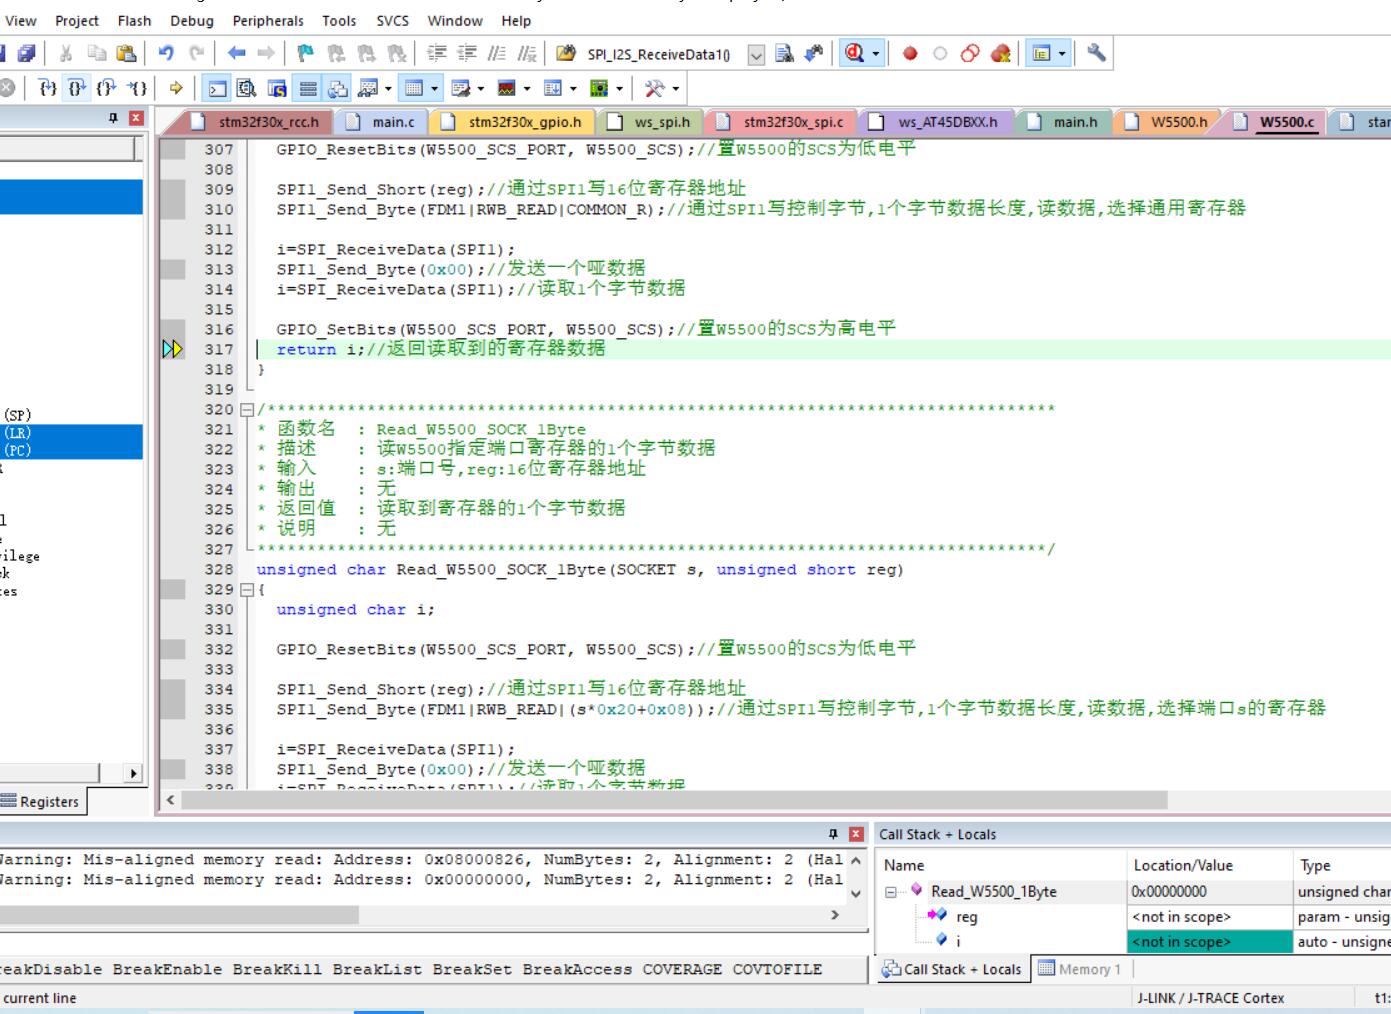This screenshot has width=1391, height=1014.
Task: Switch to the main.c tab
Action: (382, 122)
